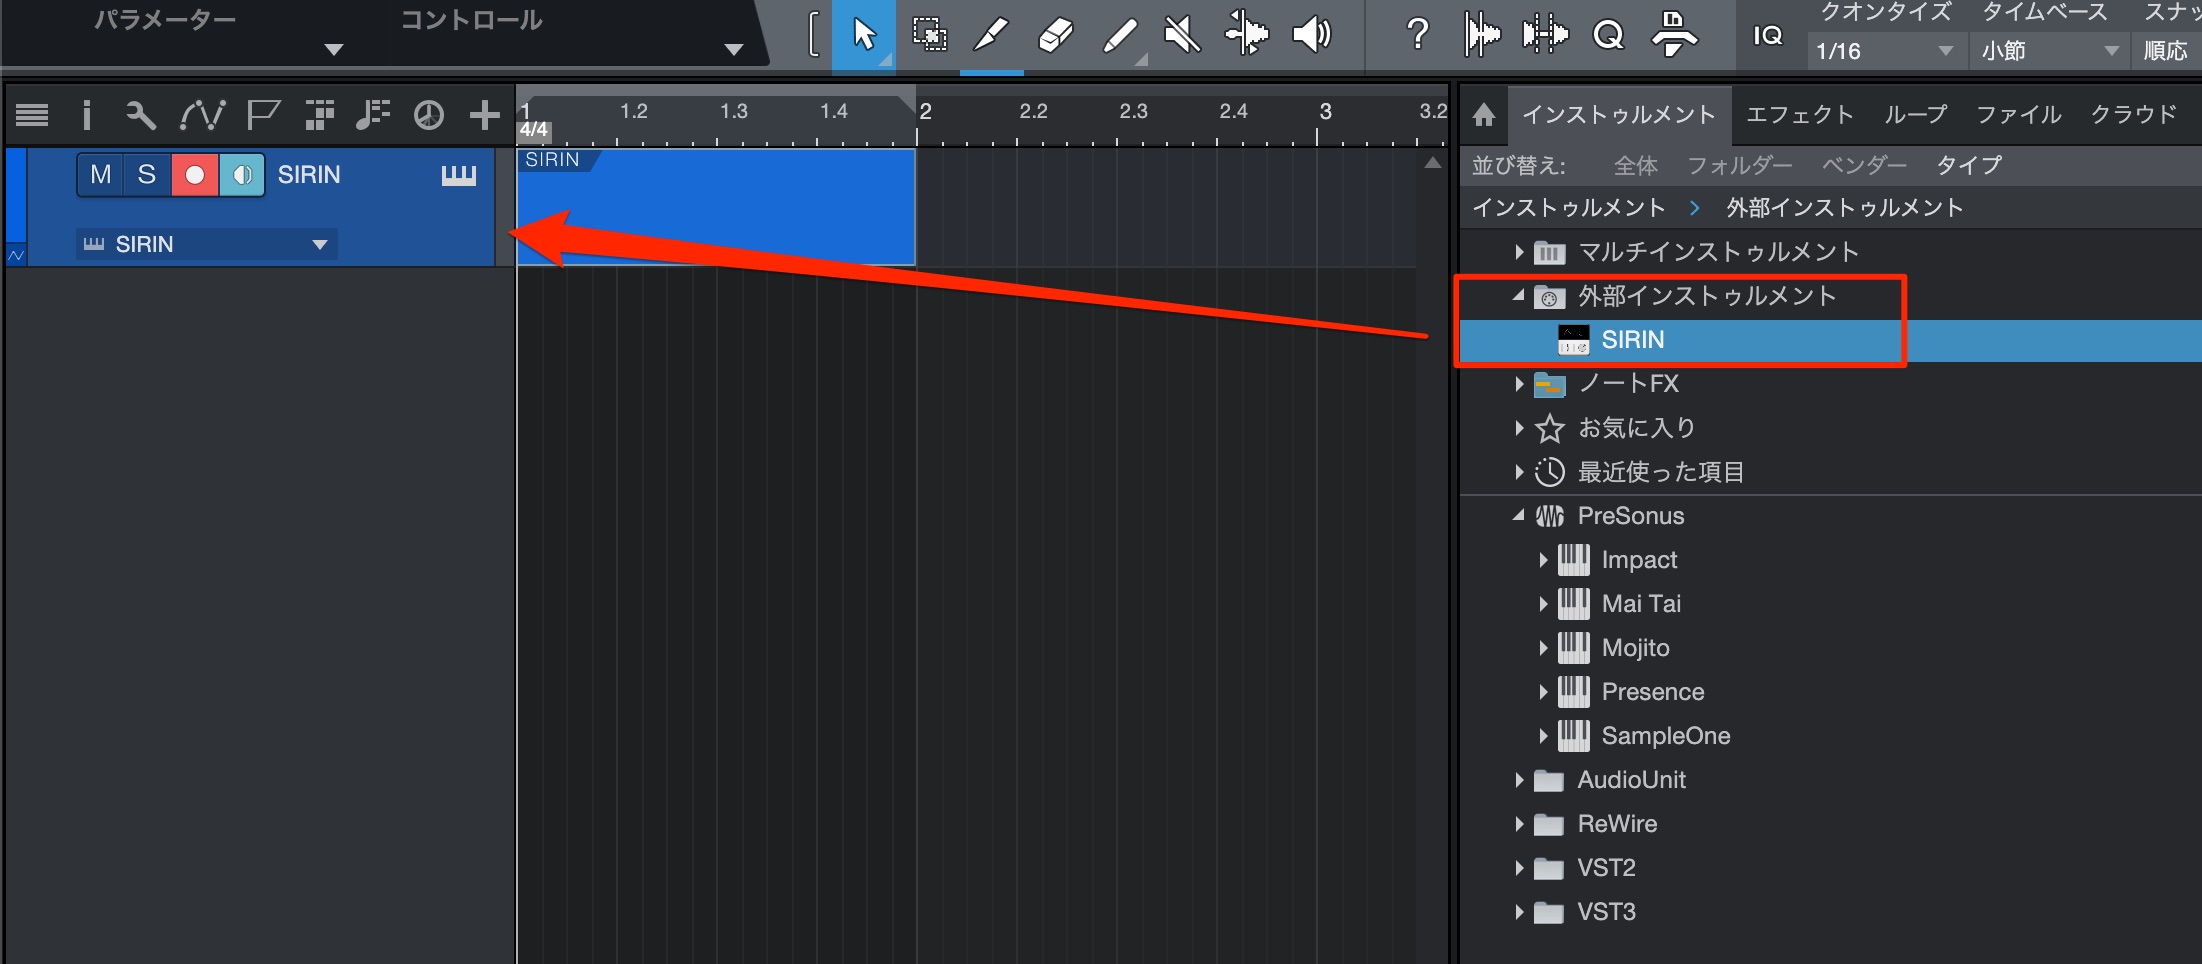The width and height of the screenshot is (2202, 964).
Task: Select the Presence instrument
Action: (x=1652, y=692)
